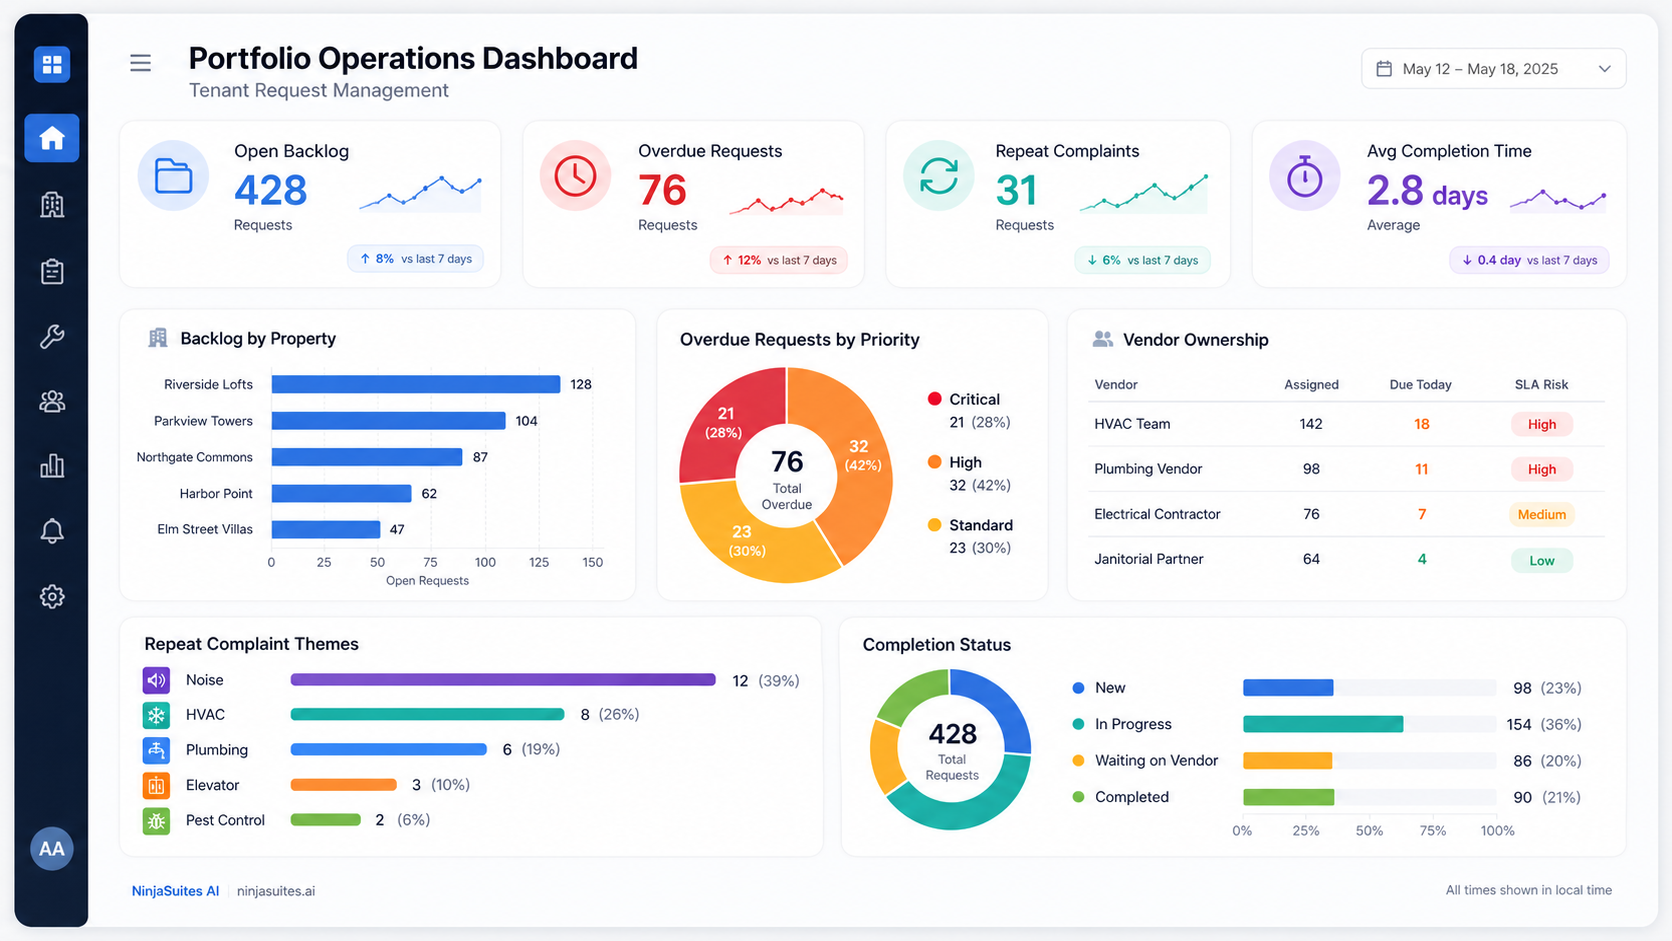1672x941 pixels.
Task: Click the 428 Open Backlog value
Action: [x=271, y=190]
